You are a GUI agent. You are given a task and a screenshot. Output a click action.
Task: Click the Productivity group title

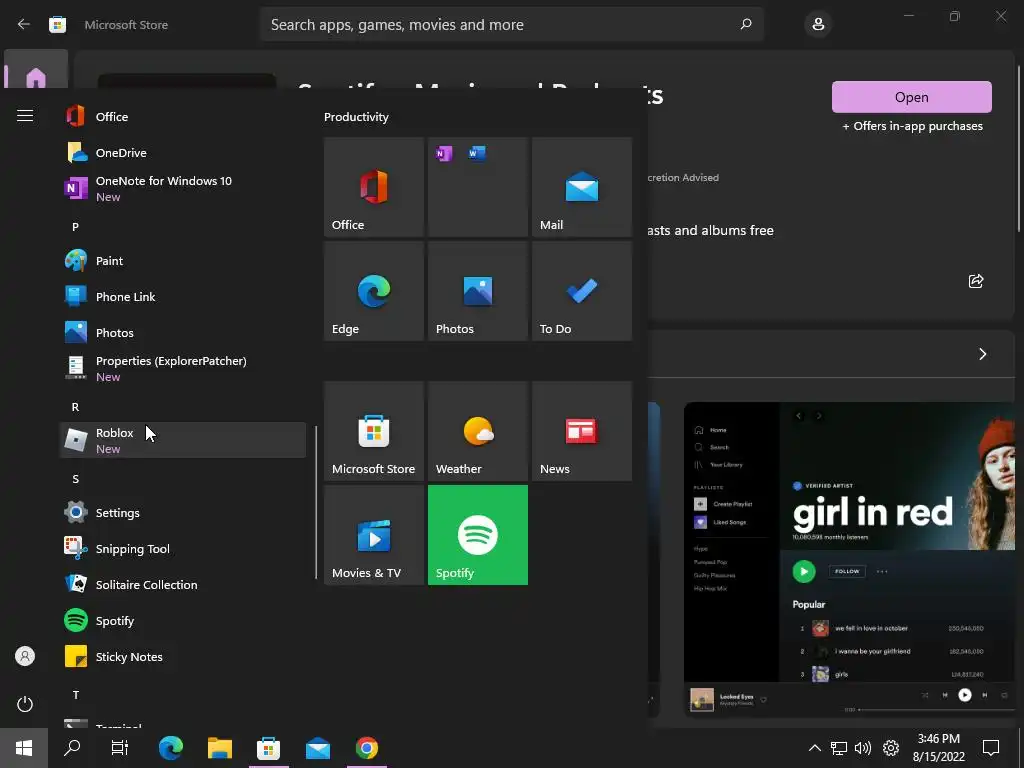356,117
